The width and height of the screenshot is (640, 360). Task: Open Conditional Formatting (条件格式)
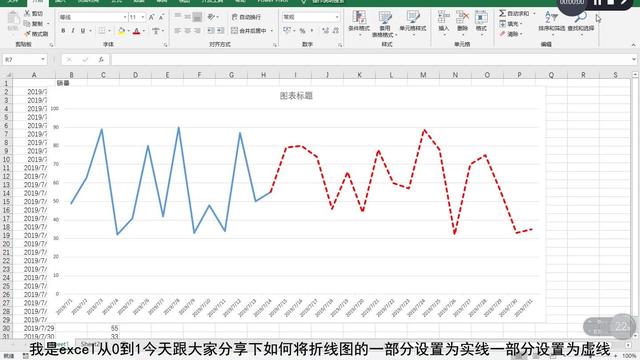(359, 23)
